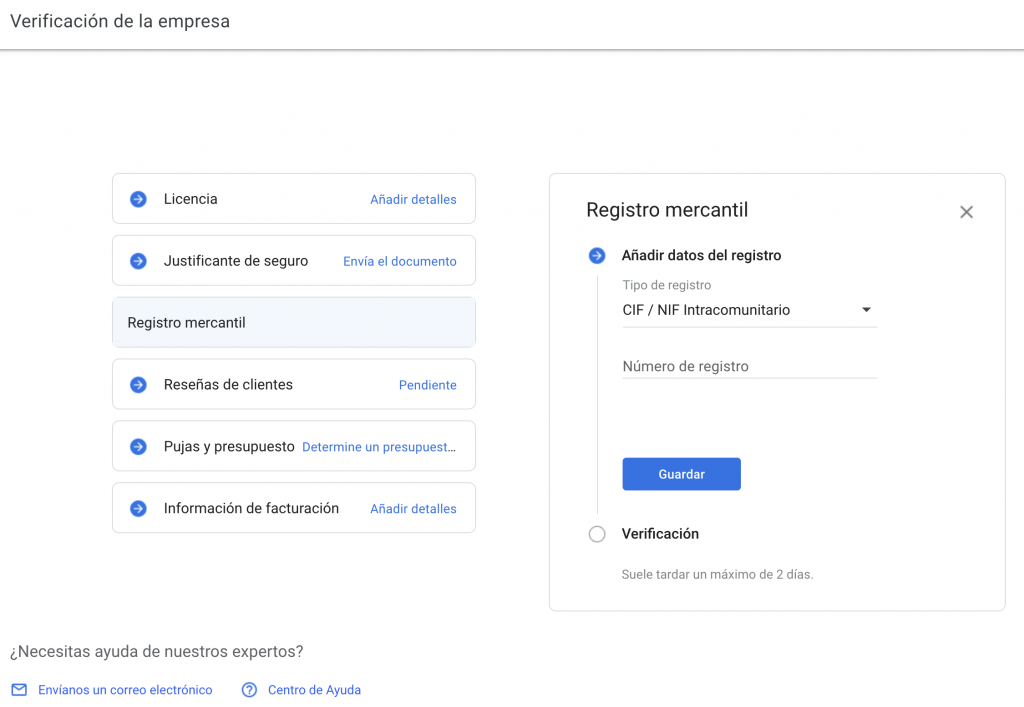1024x707 pixels.
Task: Click the question mark help icon
Action: [x=249, y=690]
